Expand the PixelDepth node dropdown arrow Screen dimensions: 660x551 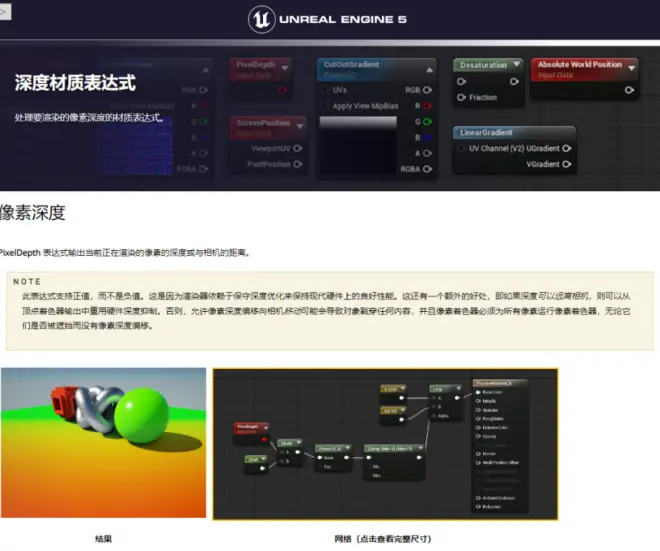click(x=284, y=69)
